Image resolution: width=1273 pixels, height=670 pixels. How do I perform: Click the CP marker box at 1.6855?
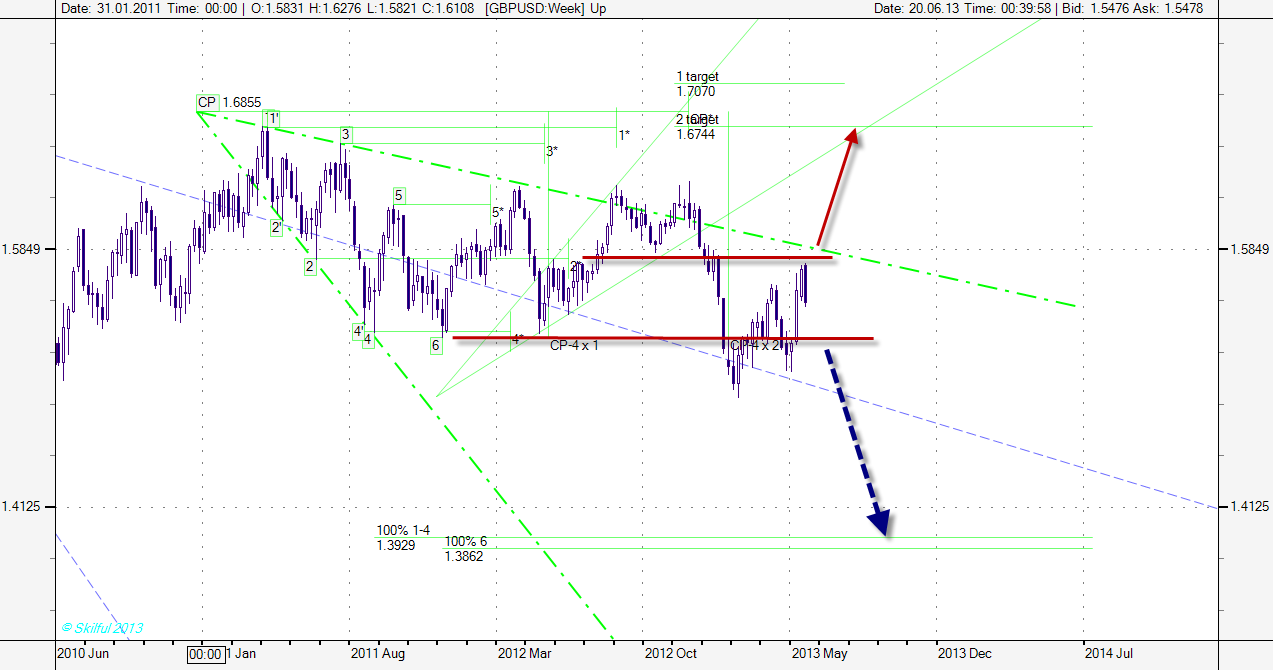[x=207, y=102]
